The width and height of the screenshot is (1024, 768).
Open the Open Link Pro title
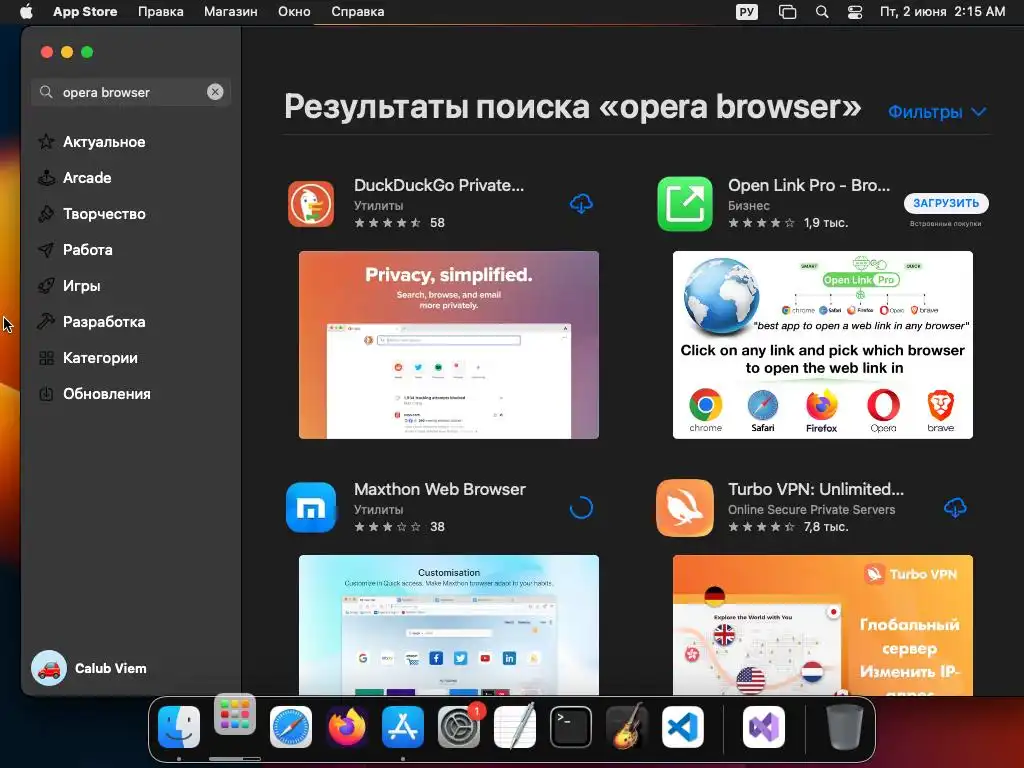point(808,185)
